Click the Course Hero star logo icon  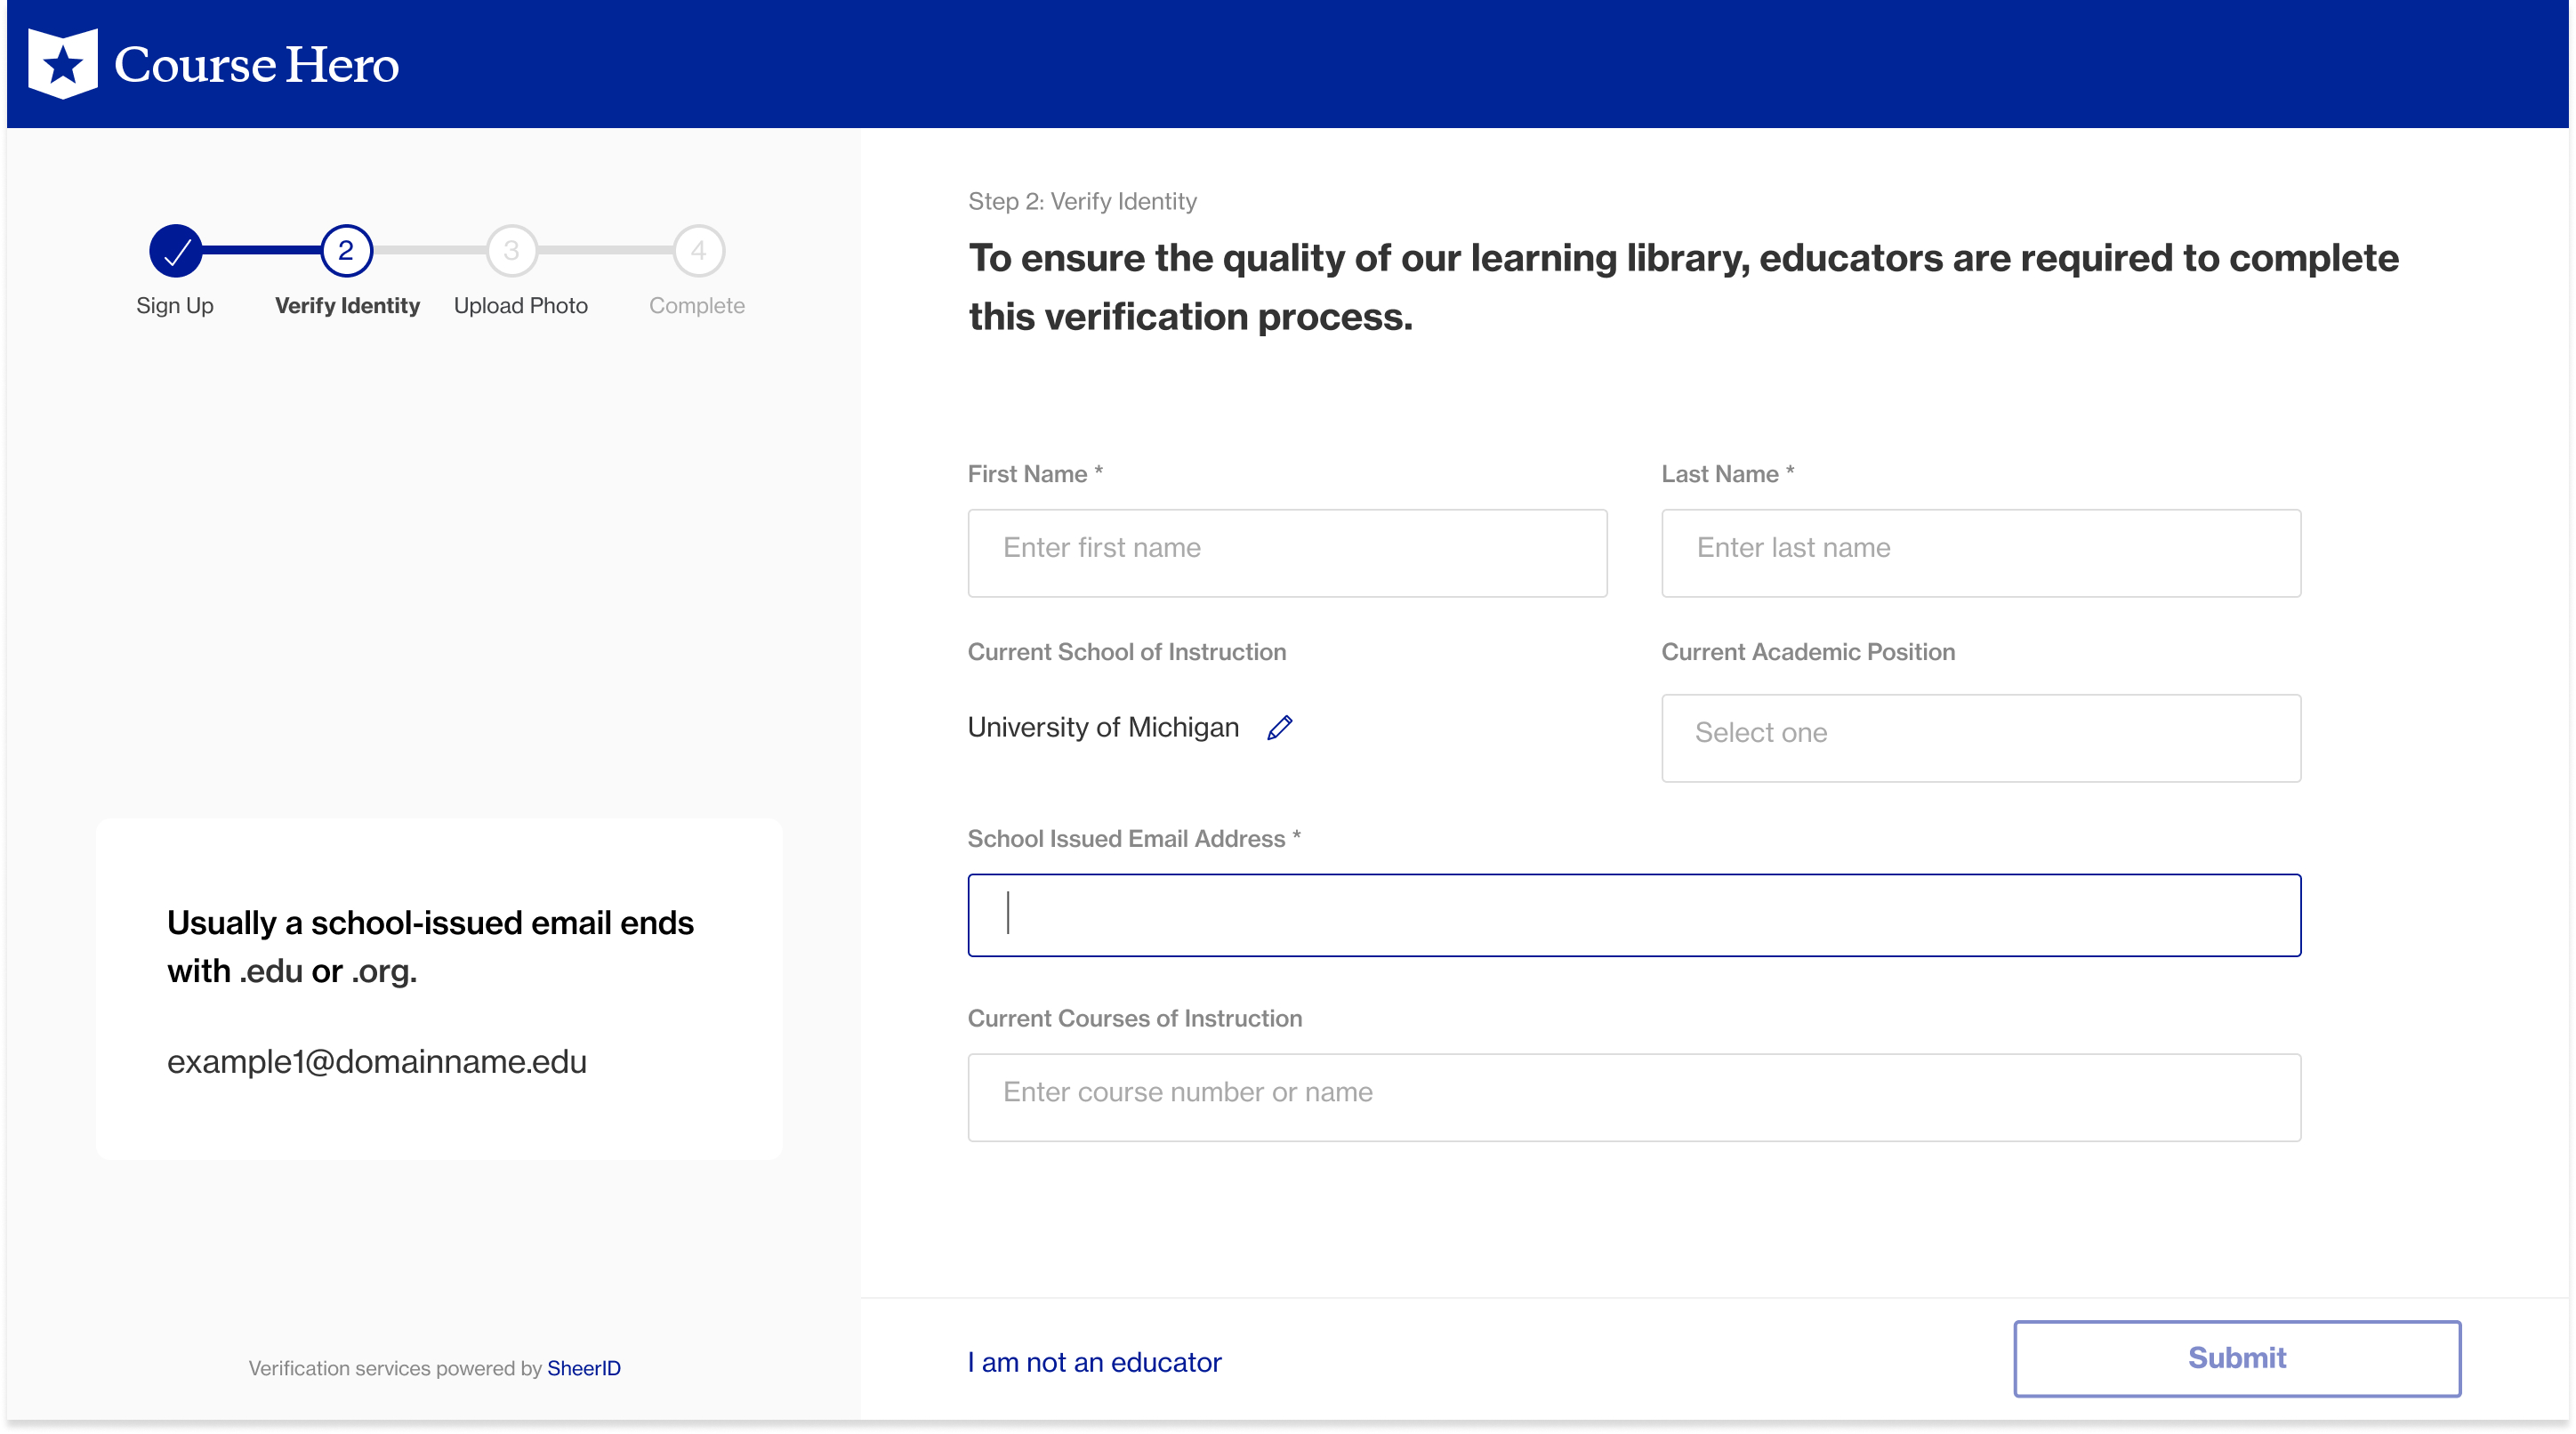coord(63,64)
